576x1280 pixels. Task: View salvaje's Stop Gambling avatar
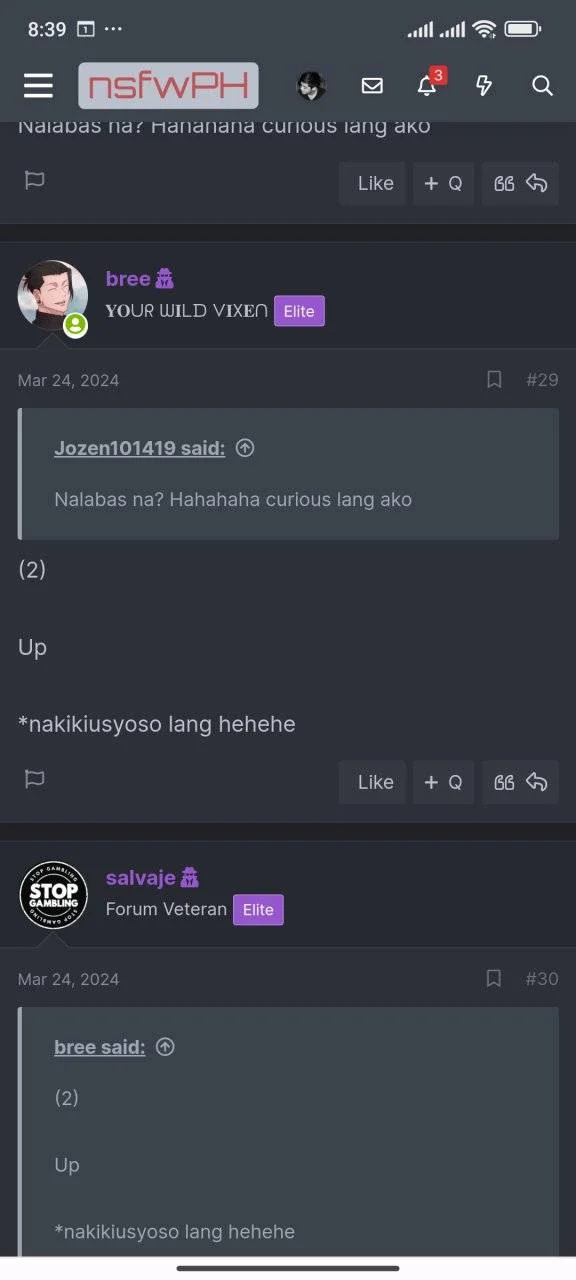pyautogui.click(x=54, y=896)
